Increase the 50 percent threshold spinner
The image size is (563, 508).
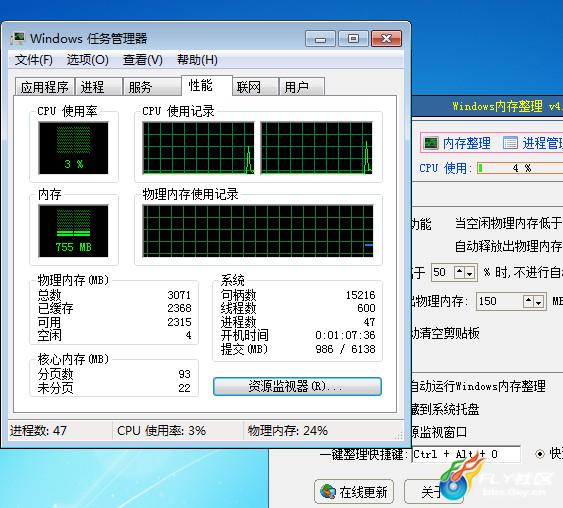click(x=459, y=272)
